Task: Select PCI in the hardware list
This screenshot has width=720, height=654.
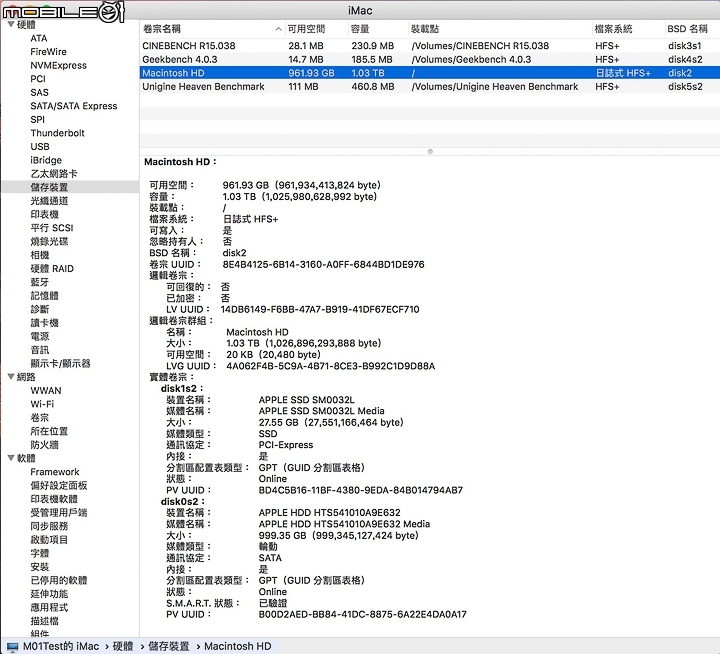Action: point(38,79)
